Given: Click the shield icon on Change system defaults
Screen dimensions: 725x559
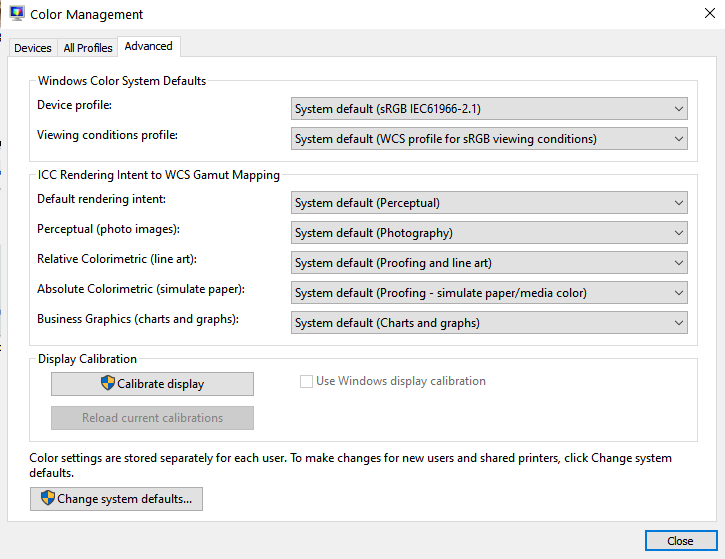Looking at the screenshot, I should [x=48, y=498].
